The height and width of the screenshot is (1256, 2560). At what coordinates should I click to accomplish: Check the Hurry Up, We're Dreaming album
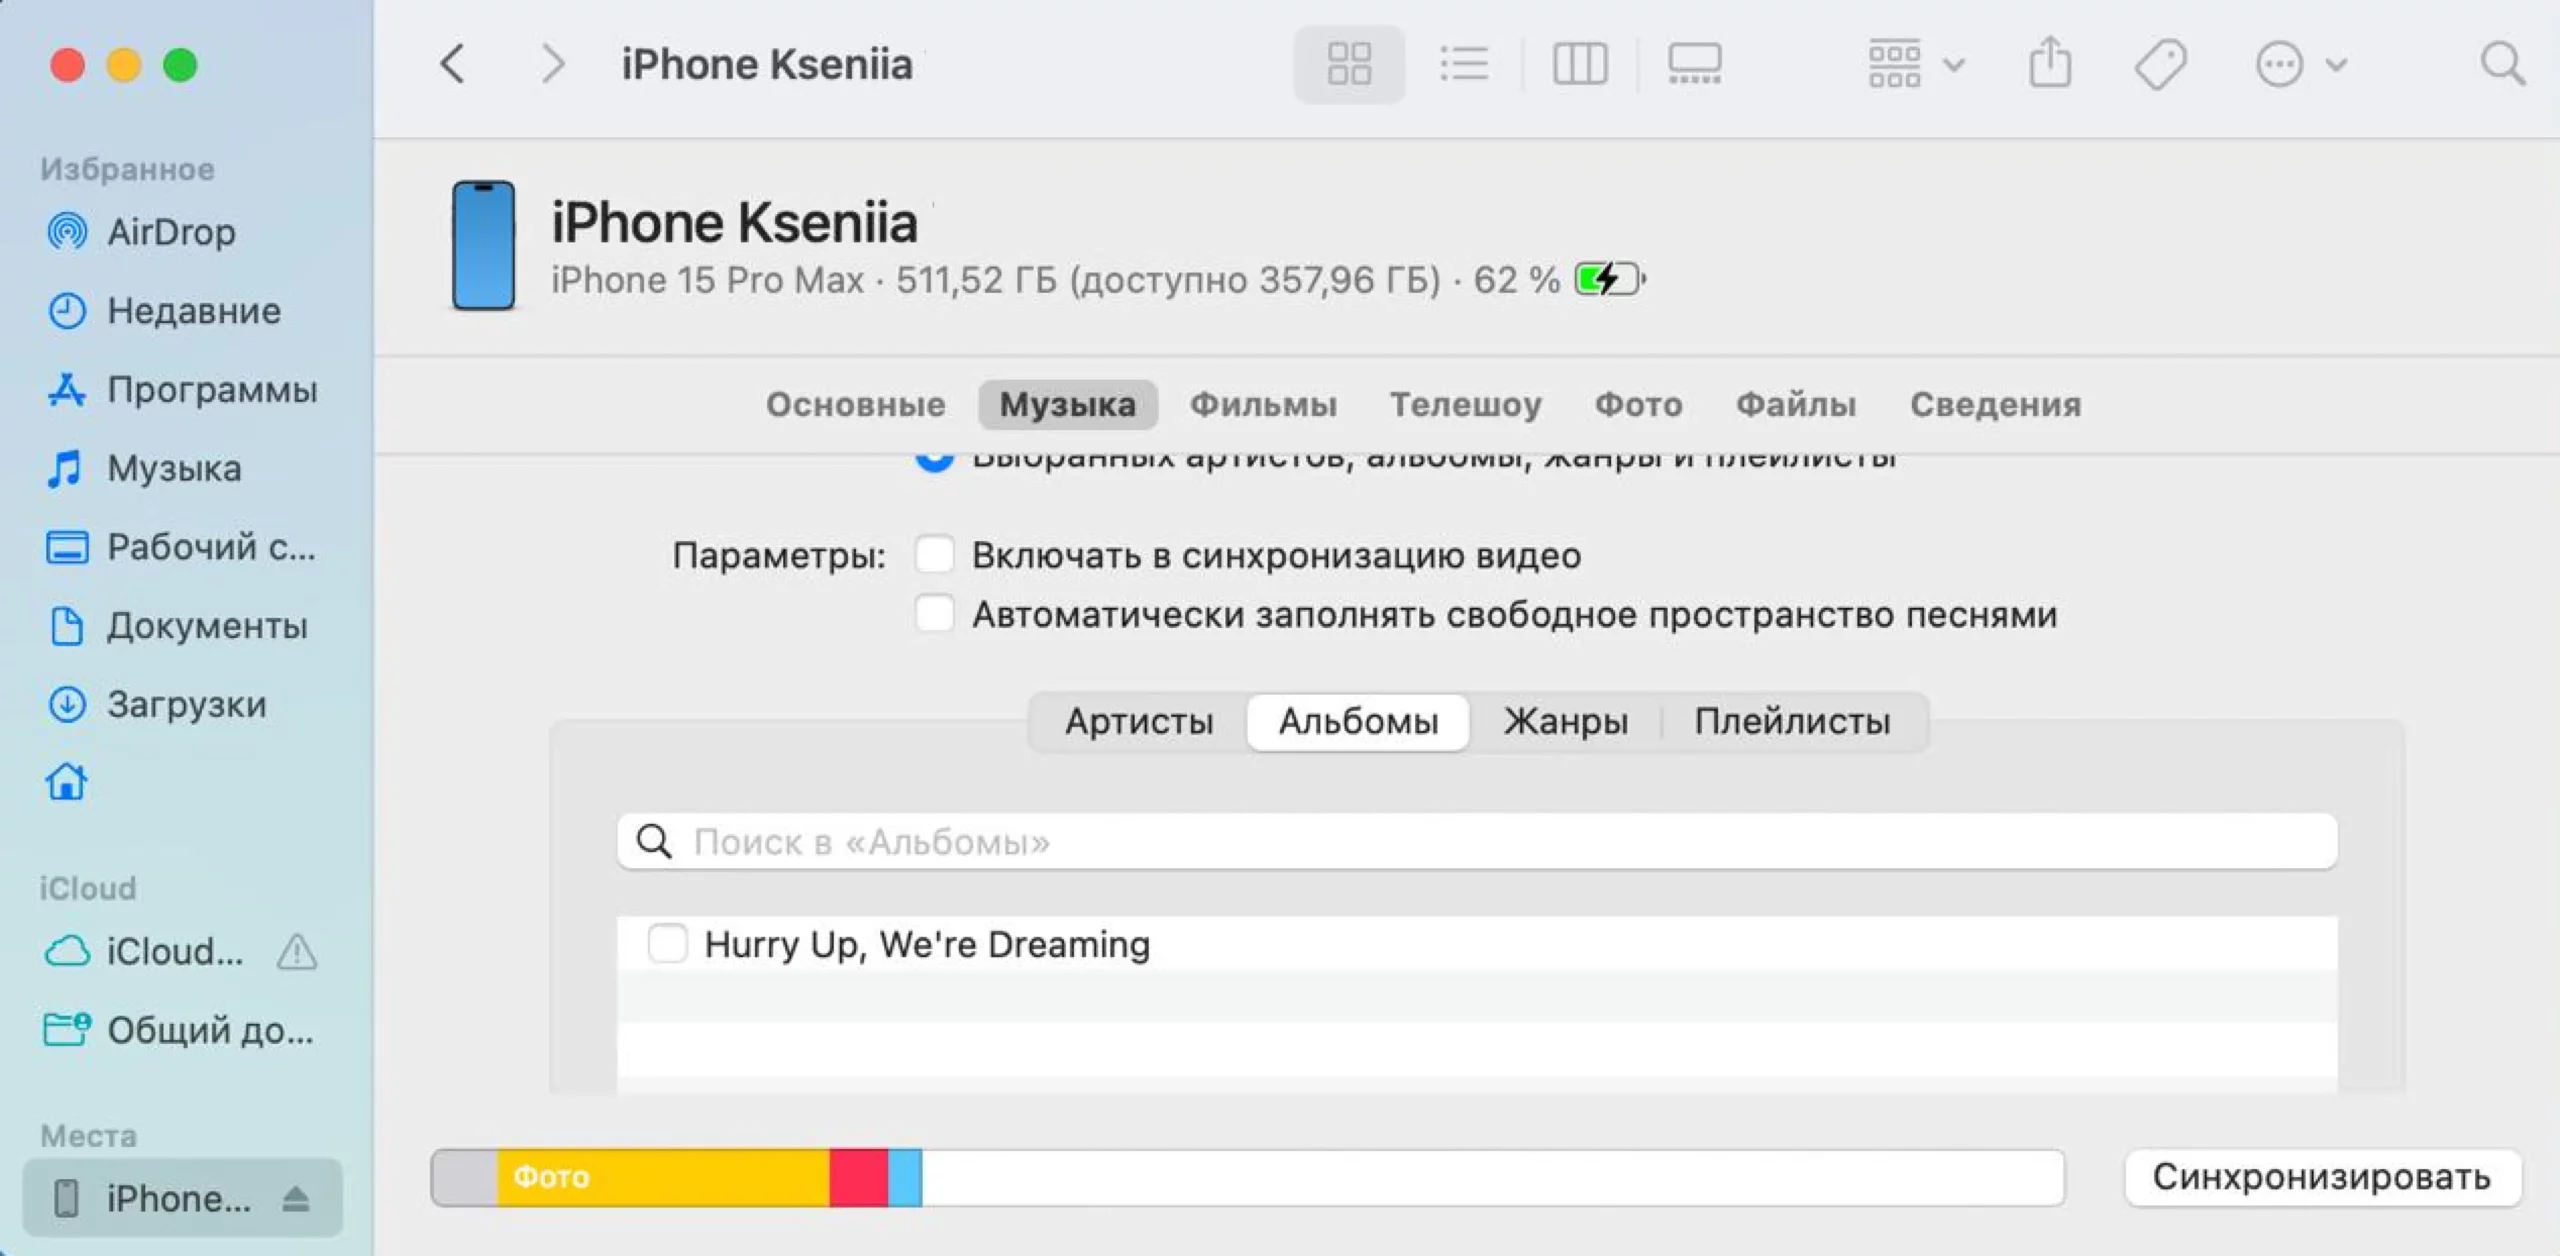(667, 943)
